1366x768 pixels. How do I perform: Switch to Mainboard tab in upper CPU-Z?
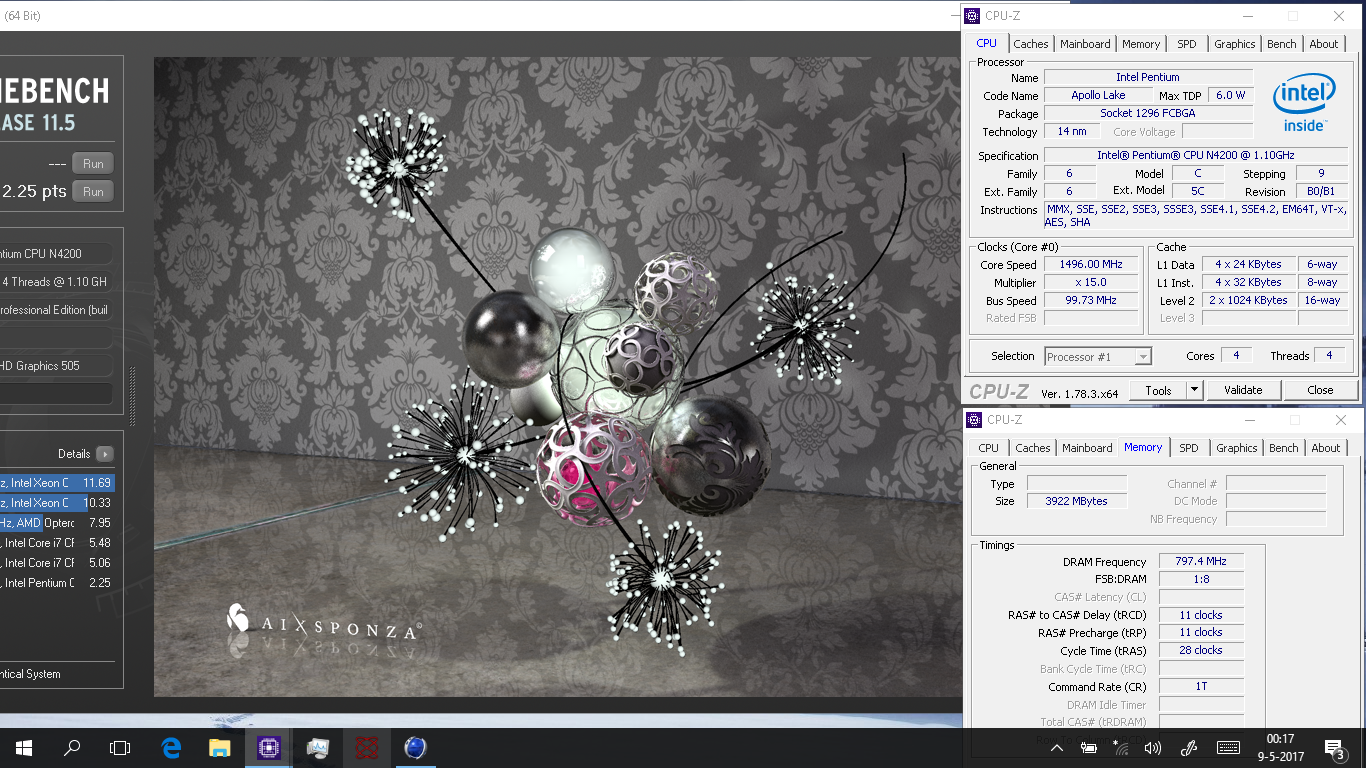[x=1085, y=44]
